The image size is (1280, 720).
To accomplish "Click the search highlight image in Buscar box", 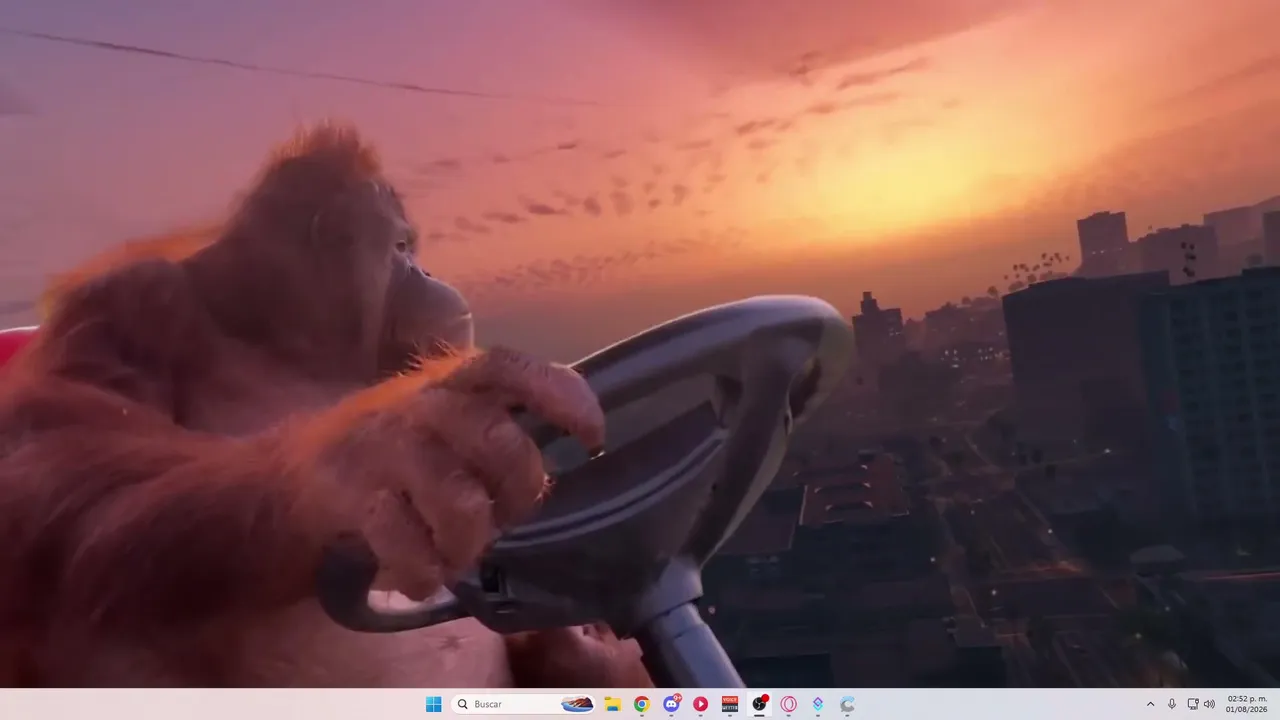I will tap(577, 704).
